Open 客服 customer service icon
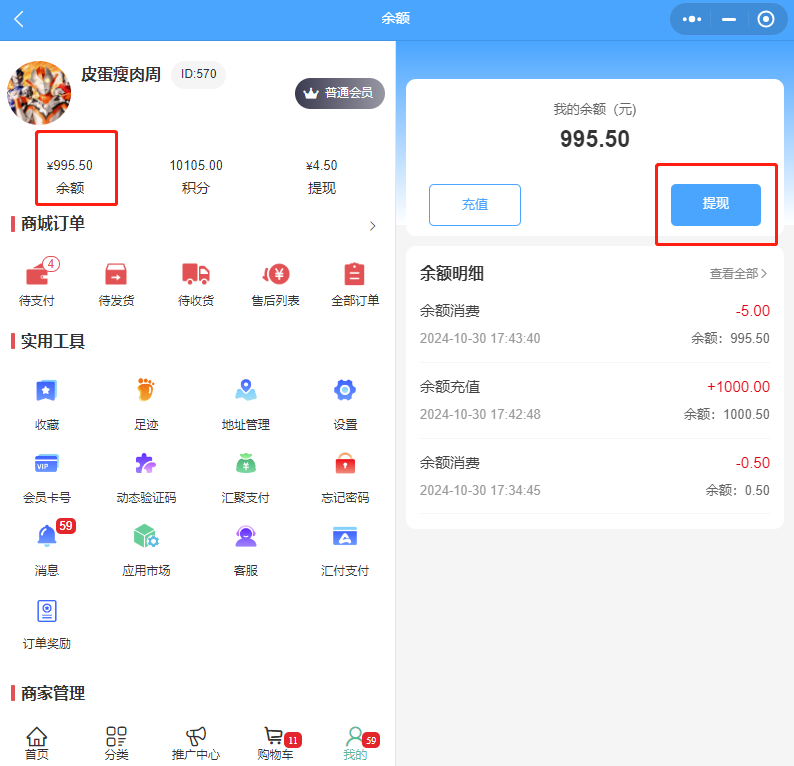Image resolution: width=794 pixels, height=766 pixels. click(246, 537)
